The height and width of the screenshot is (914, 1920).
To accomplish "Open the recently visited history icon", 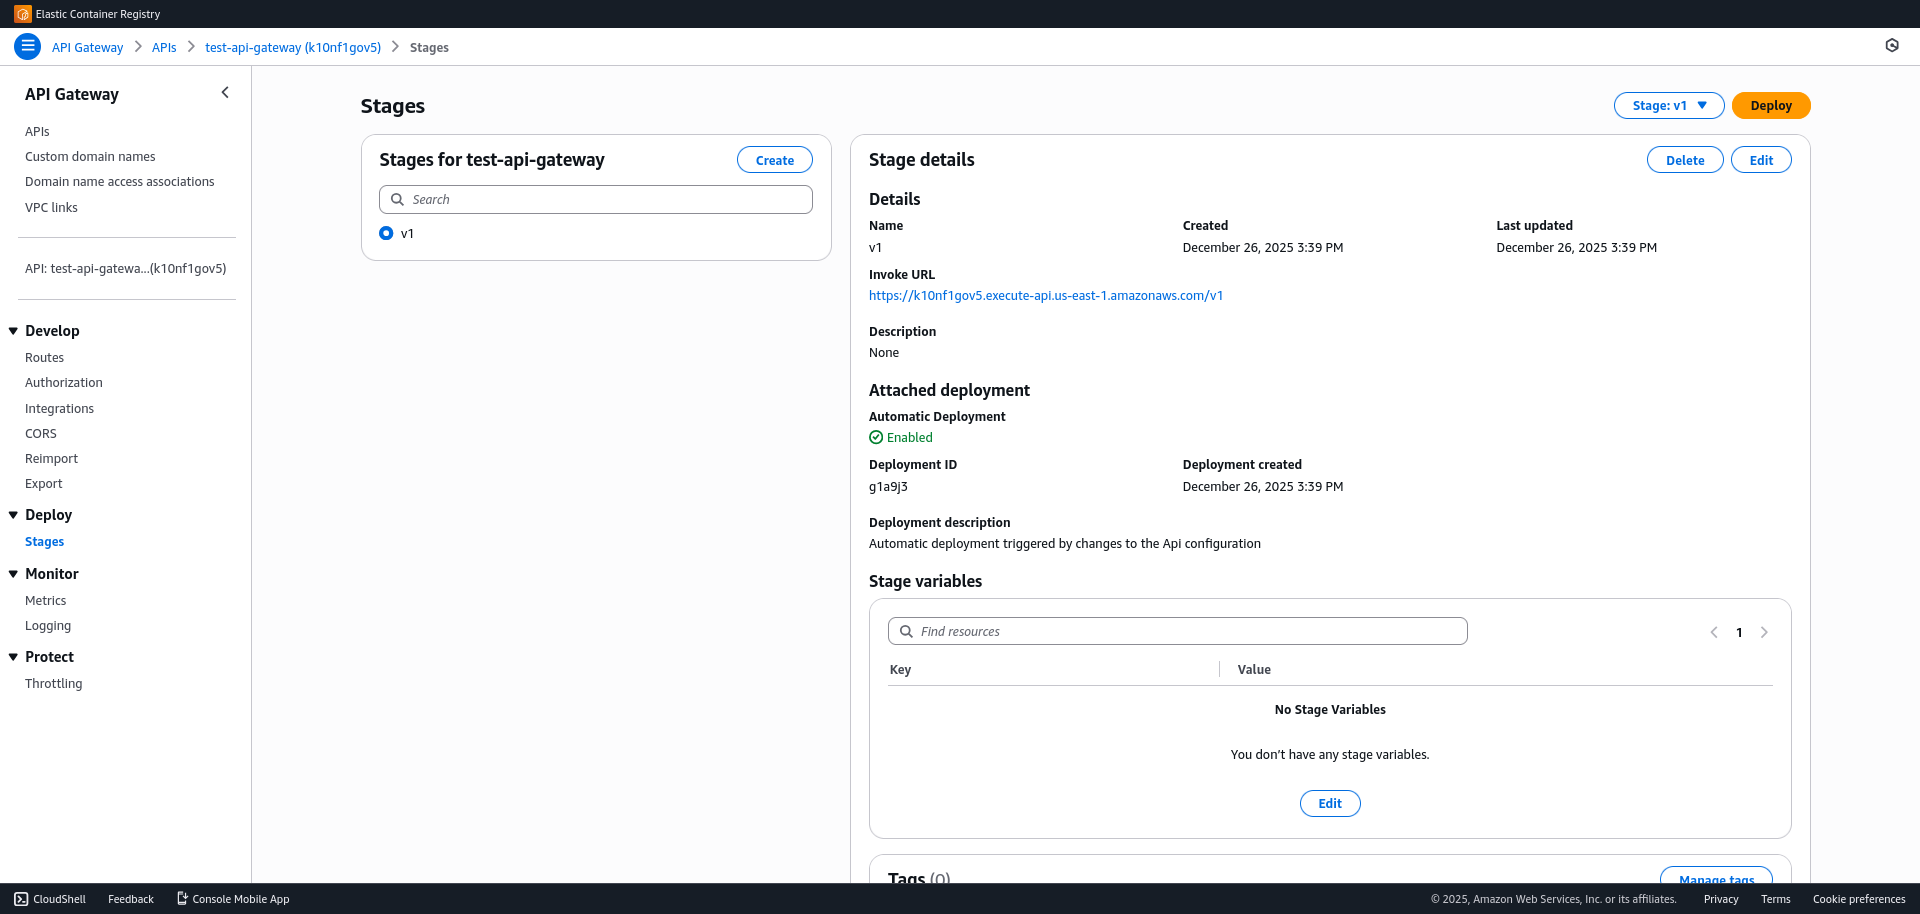I will (1892, 45).
